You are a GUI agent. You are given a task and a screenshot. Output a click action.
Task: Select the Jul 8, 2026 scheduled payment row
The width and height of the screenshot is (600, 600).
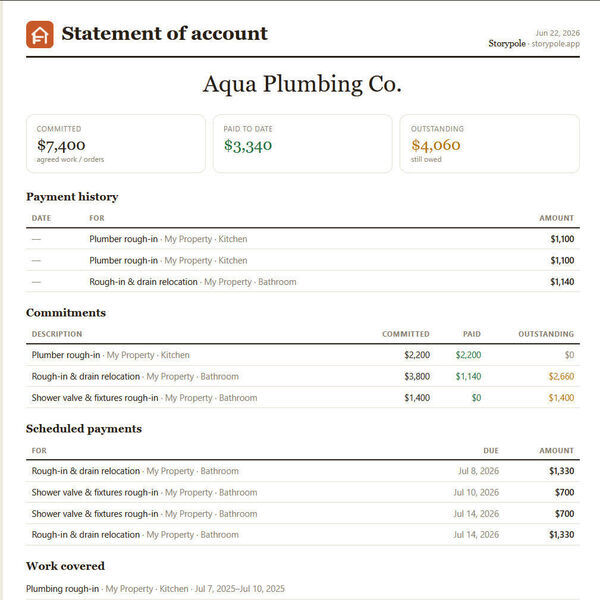(303, 471)
